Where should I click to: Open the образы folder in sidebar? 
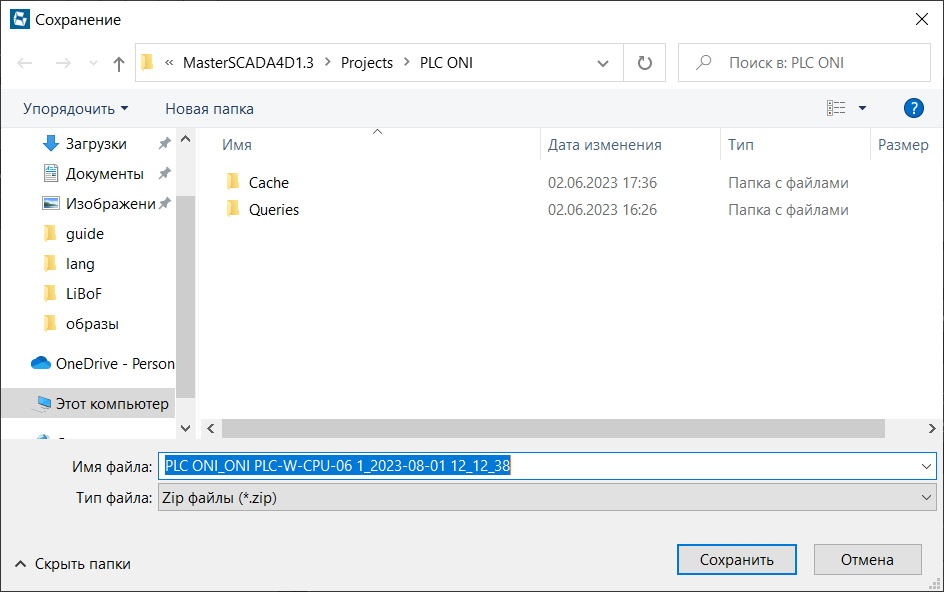tap(92, 324)
